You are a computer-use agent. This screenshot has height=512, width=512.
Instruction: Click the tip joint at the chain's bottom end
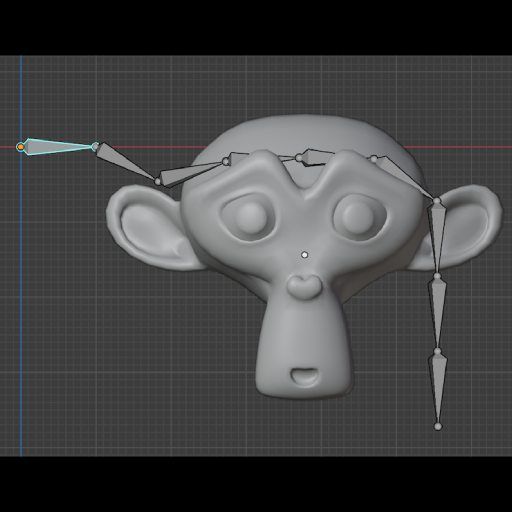pyautogui.click(x=438, y=426)
